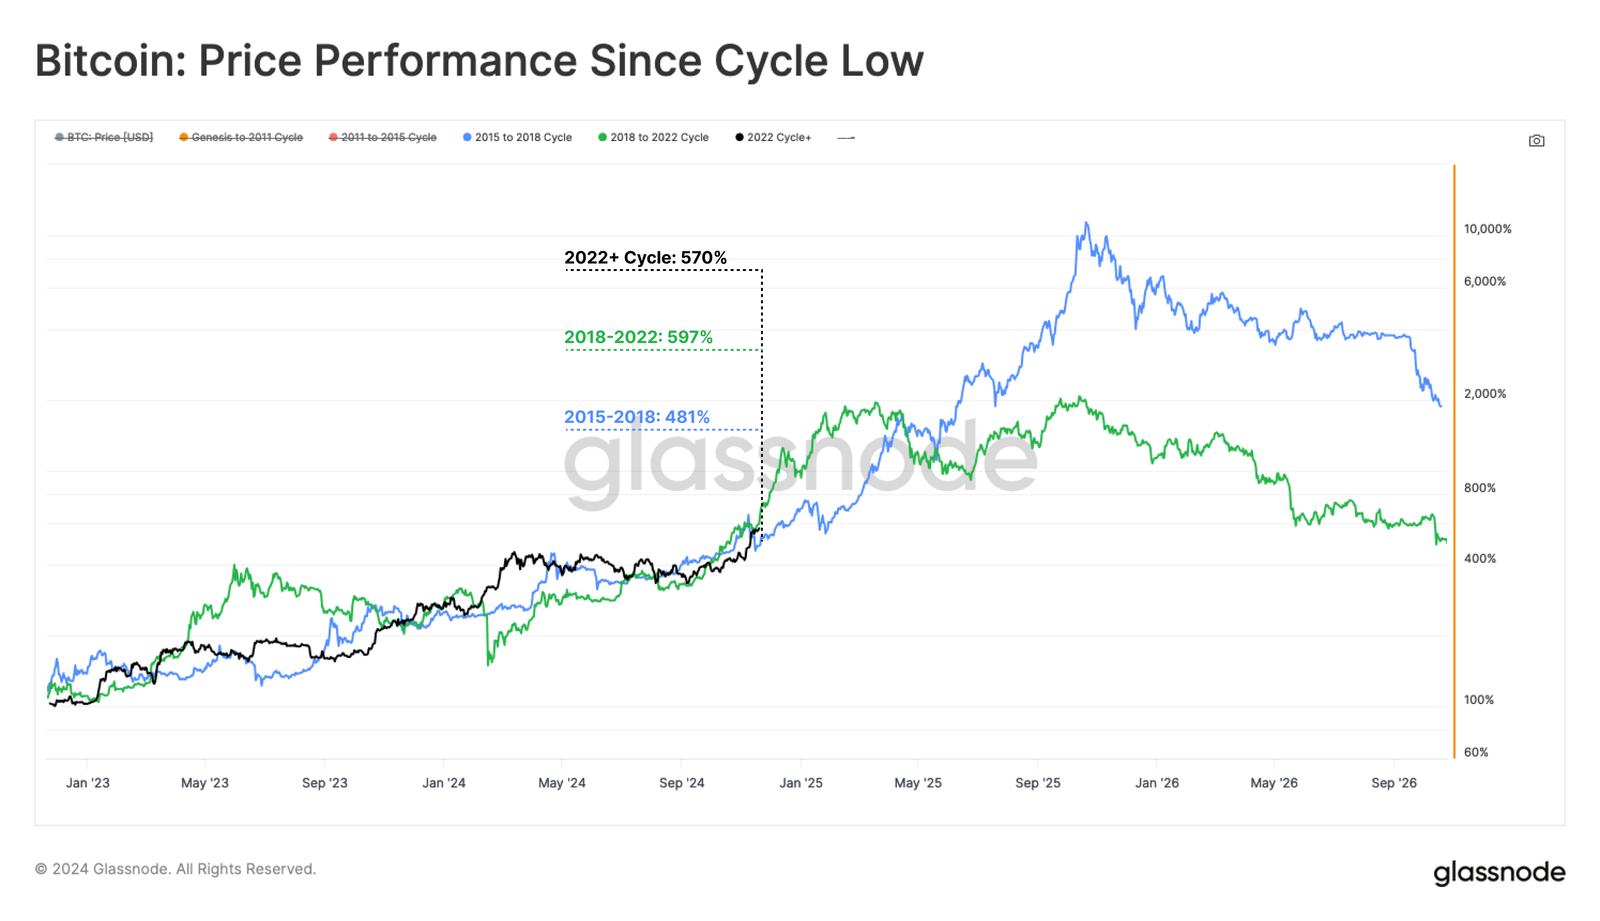Image resolution: width=1600 pixels, height=921 pixels.
Task: Click the Jan '25 x-axis label
Action: pos(801,783)
